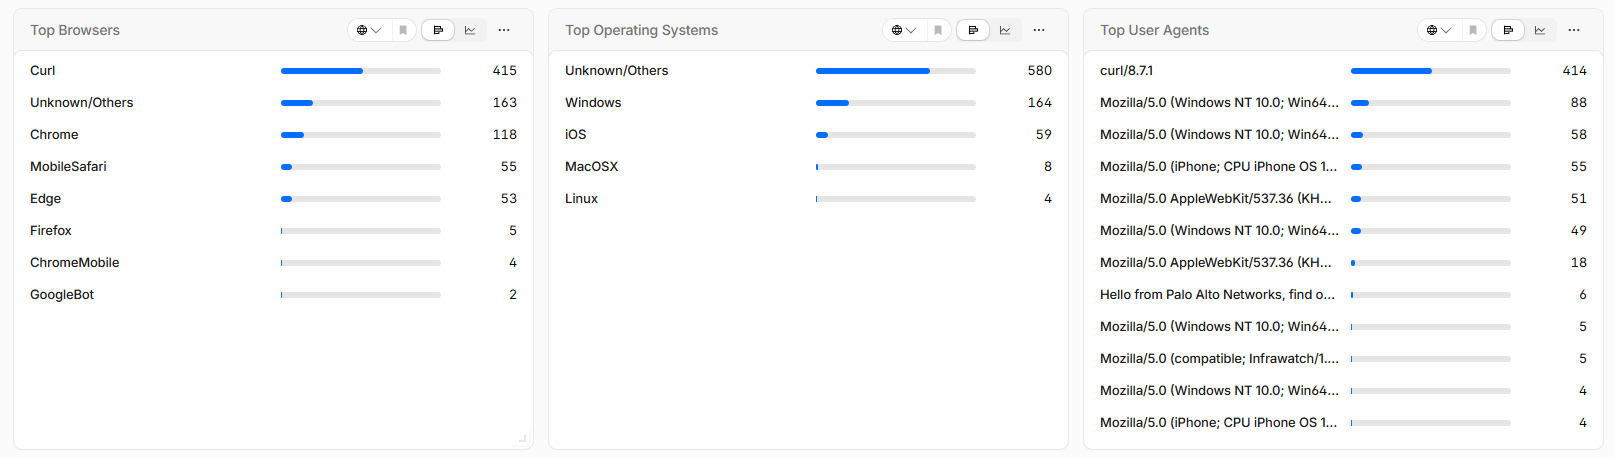Open globe scope dropdown in Top Operating Systems
Image resolution: width=1614 pixels, height=457 pixels.
(904, 30)
